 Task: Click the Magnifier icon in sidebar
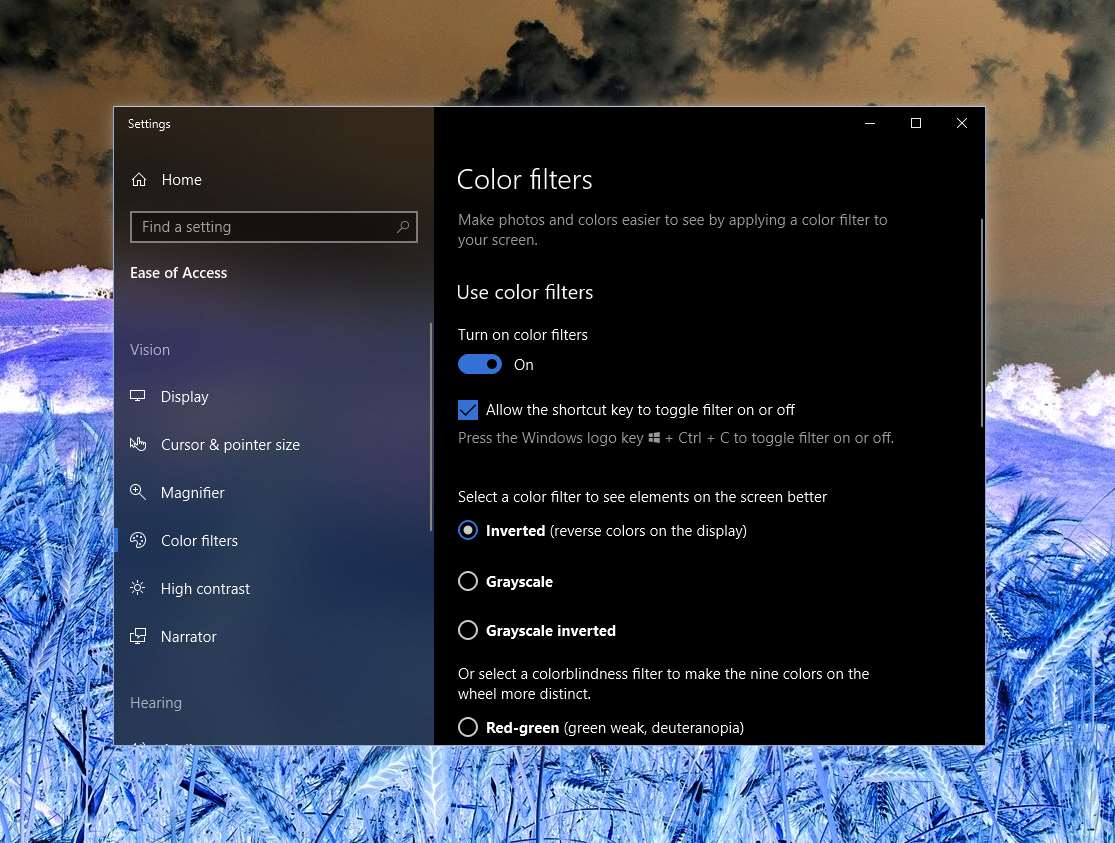(x=138, y=492)
